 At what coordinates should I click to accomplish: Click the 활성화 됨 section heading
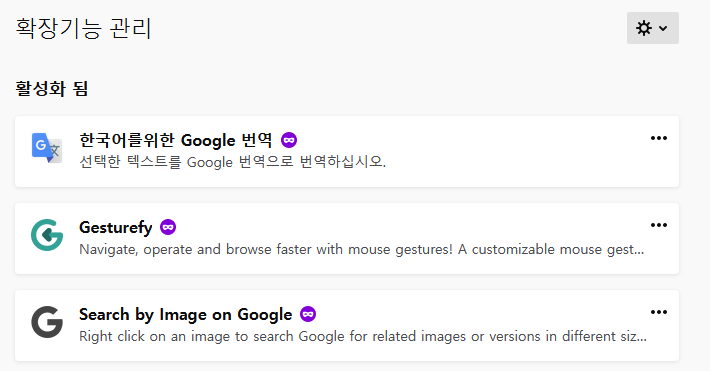tap(52, 88)
